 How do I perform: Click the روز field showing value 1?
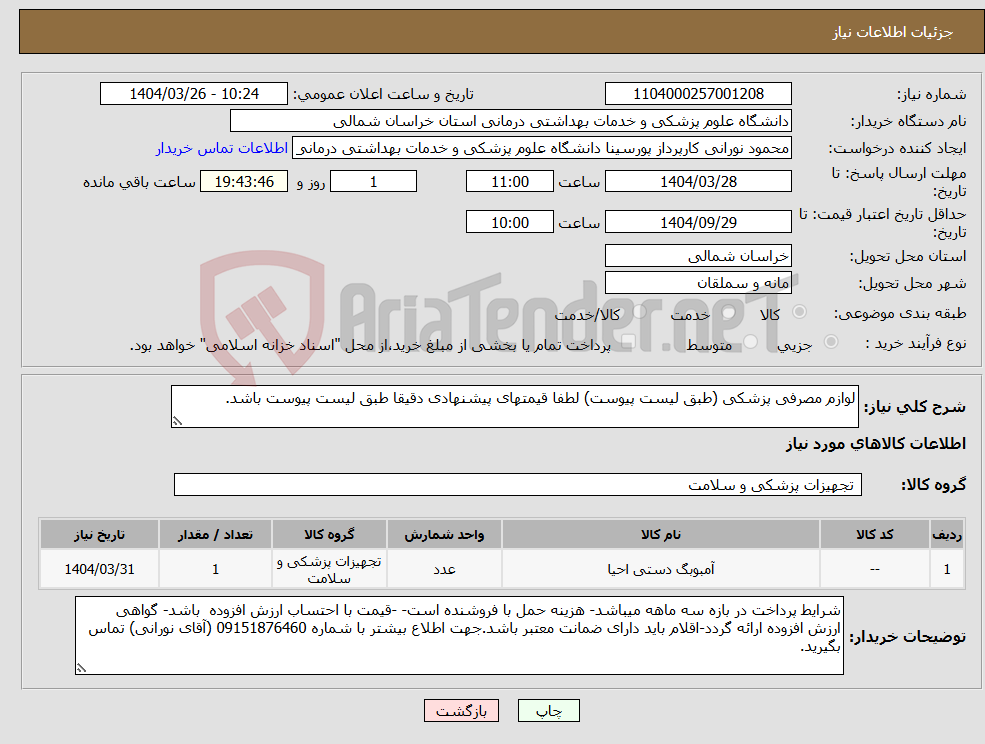pyautogui.click(x=373, y=181)
